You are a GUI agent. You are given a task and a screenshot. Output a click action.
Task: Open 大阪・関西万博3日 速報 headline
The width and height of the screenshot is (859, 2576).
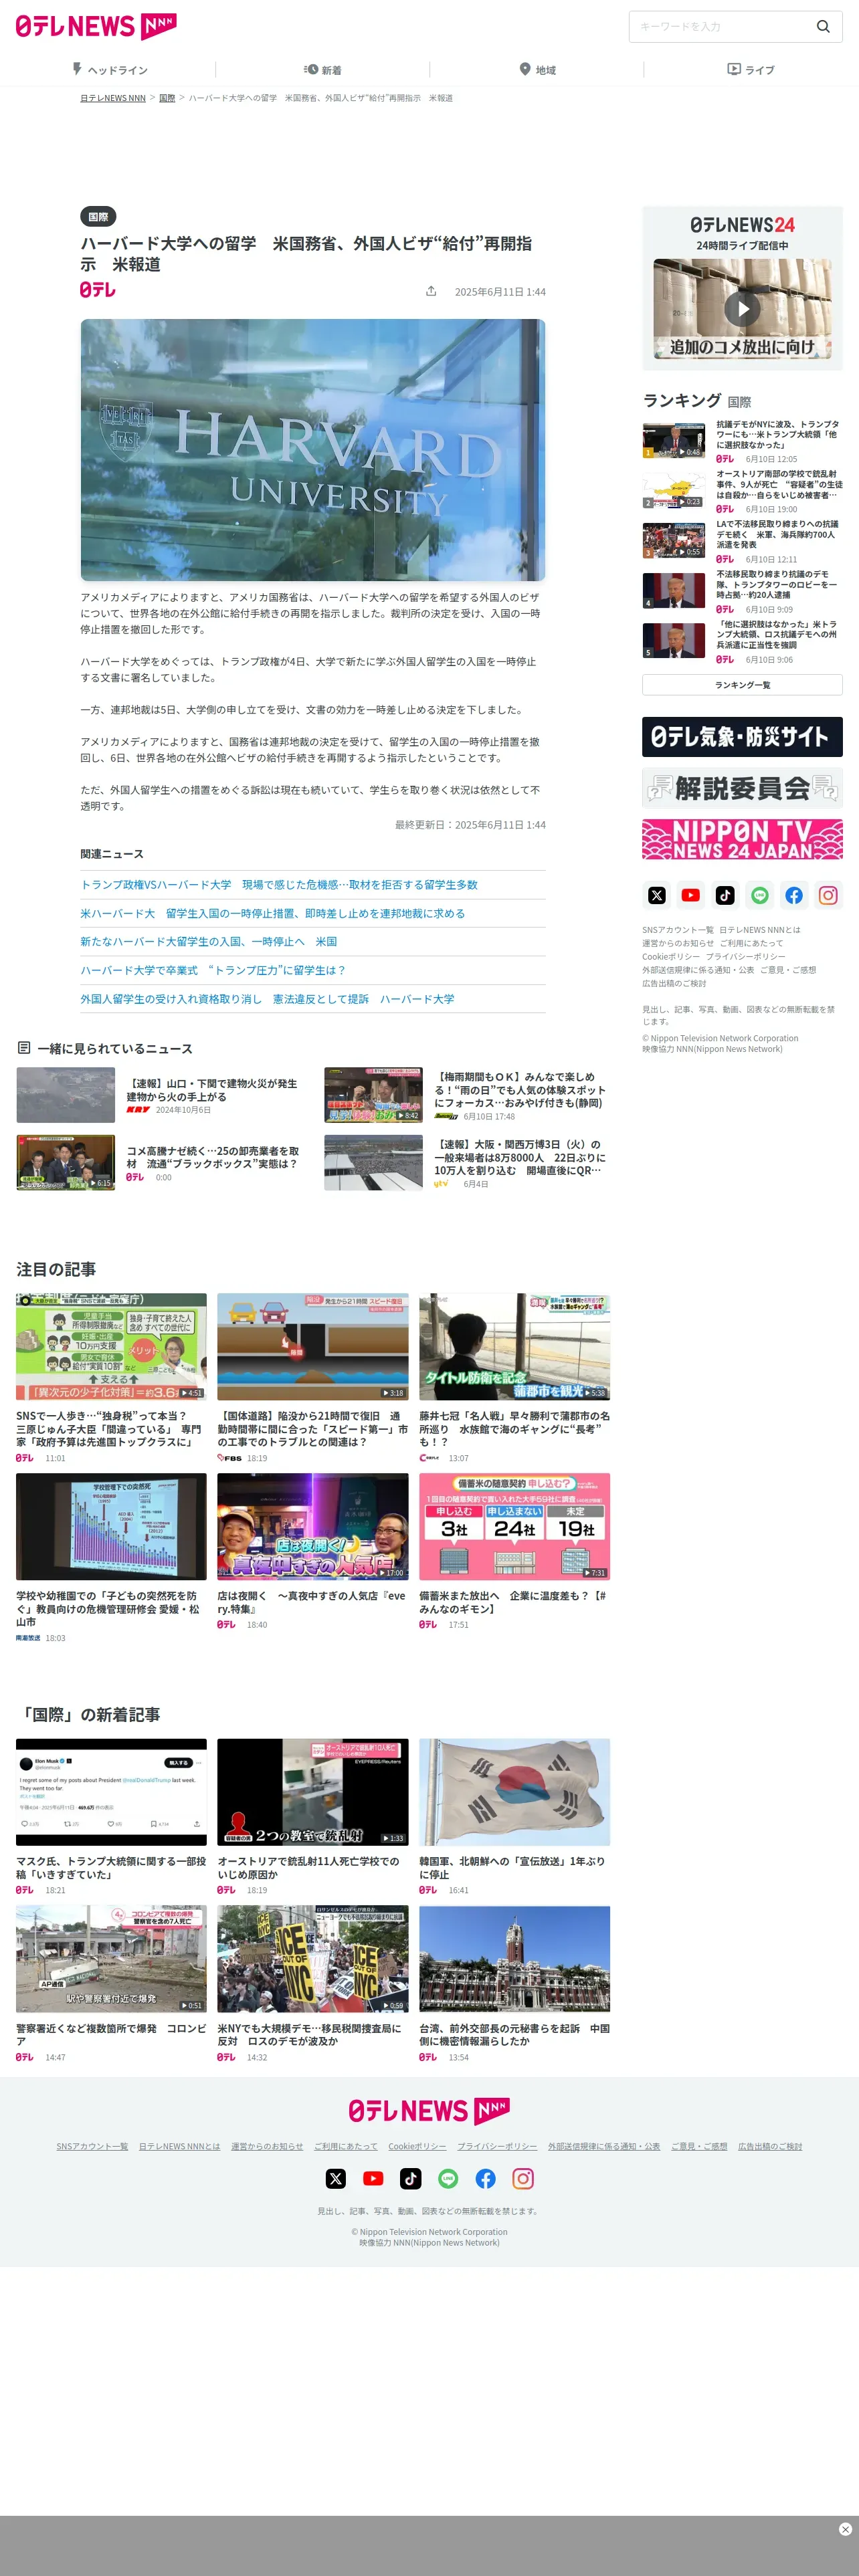point(520,1157)
